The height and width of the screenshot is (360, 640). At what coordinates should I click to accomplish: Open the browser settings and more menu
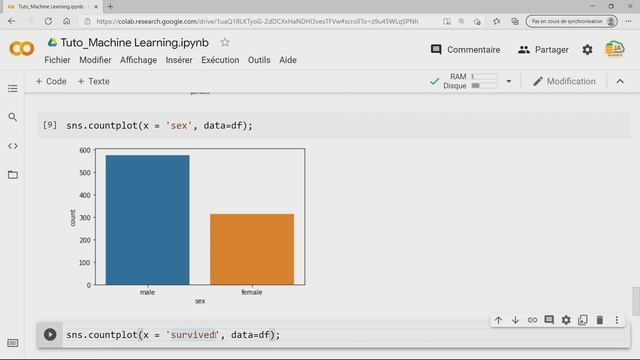(628, 21)
